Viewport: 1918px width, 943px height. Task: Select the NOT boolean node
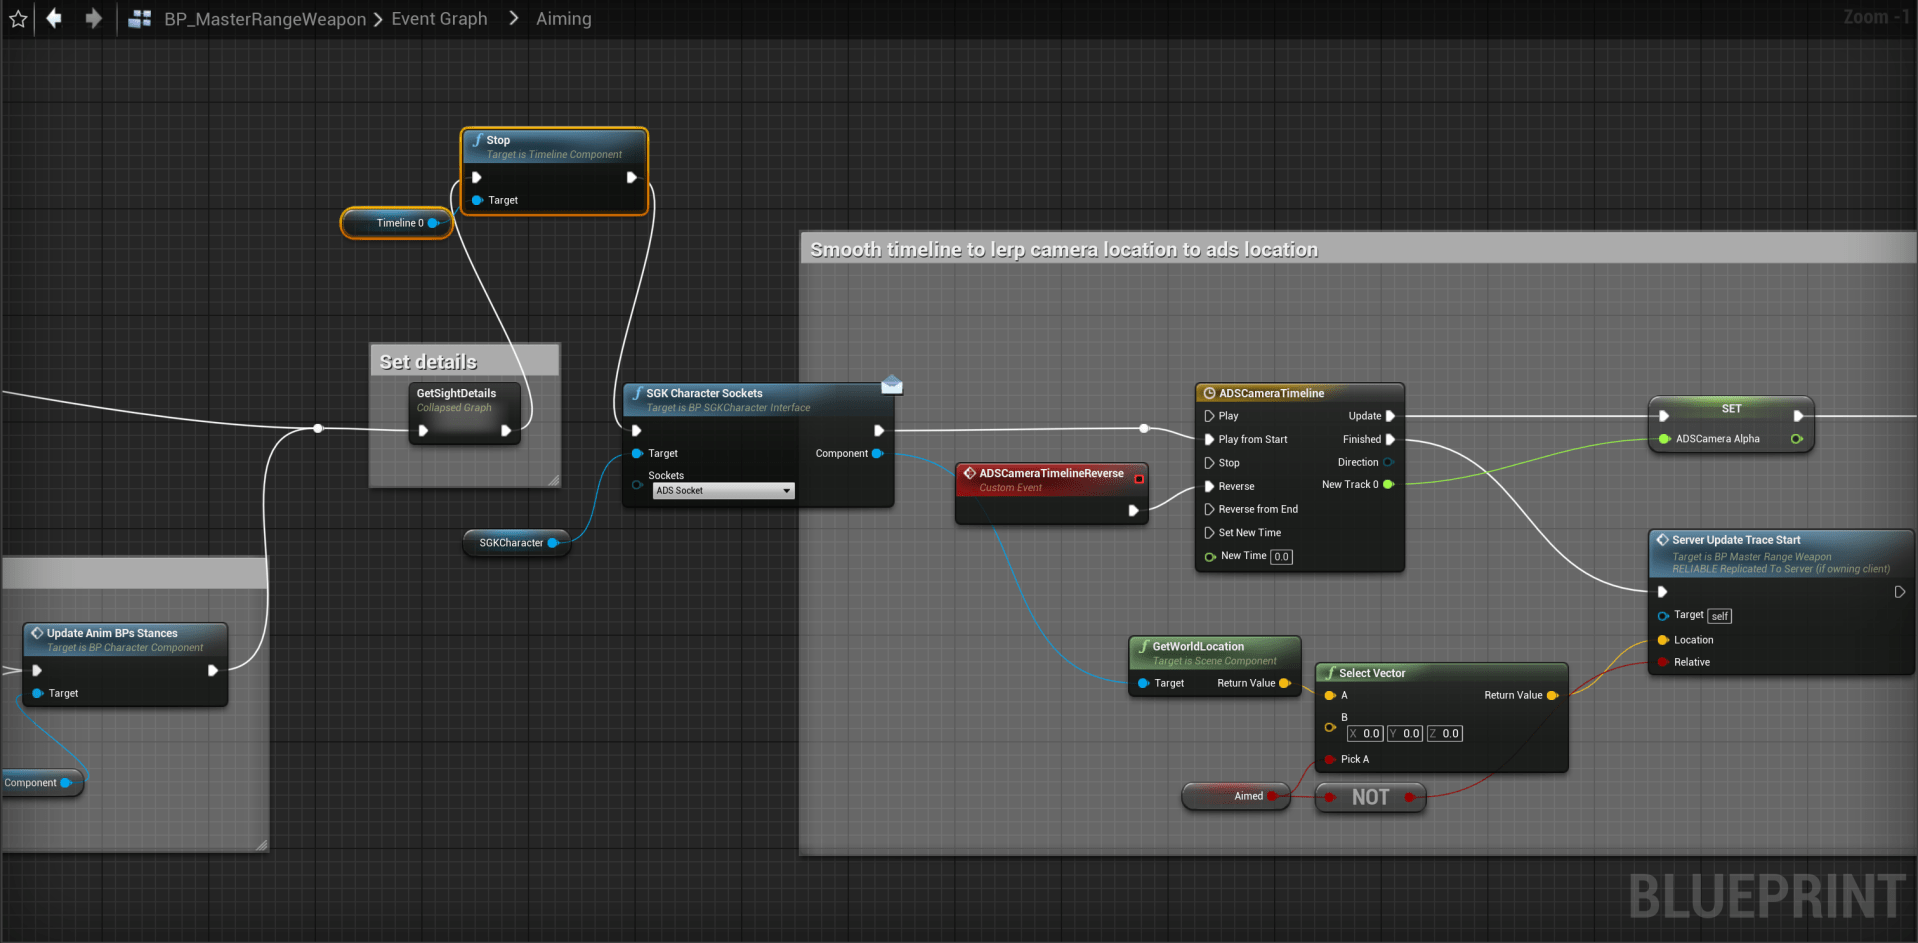1370,797
